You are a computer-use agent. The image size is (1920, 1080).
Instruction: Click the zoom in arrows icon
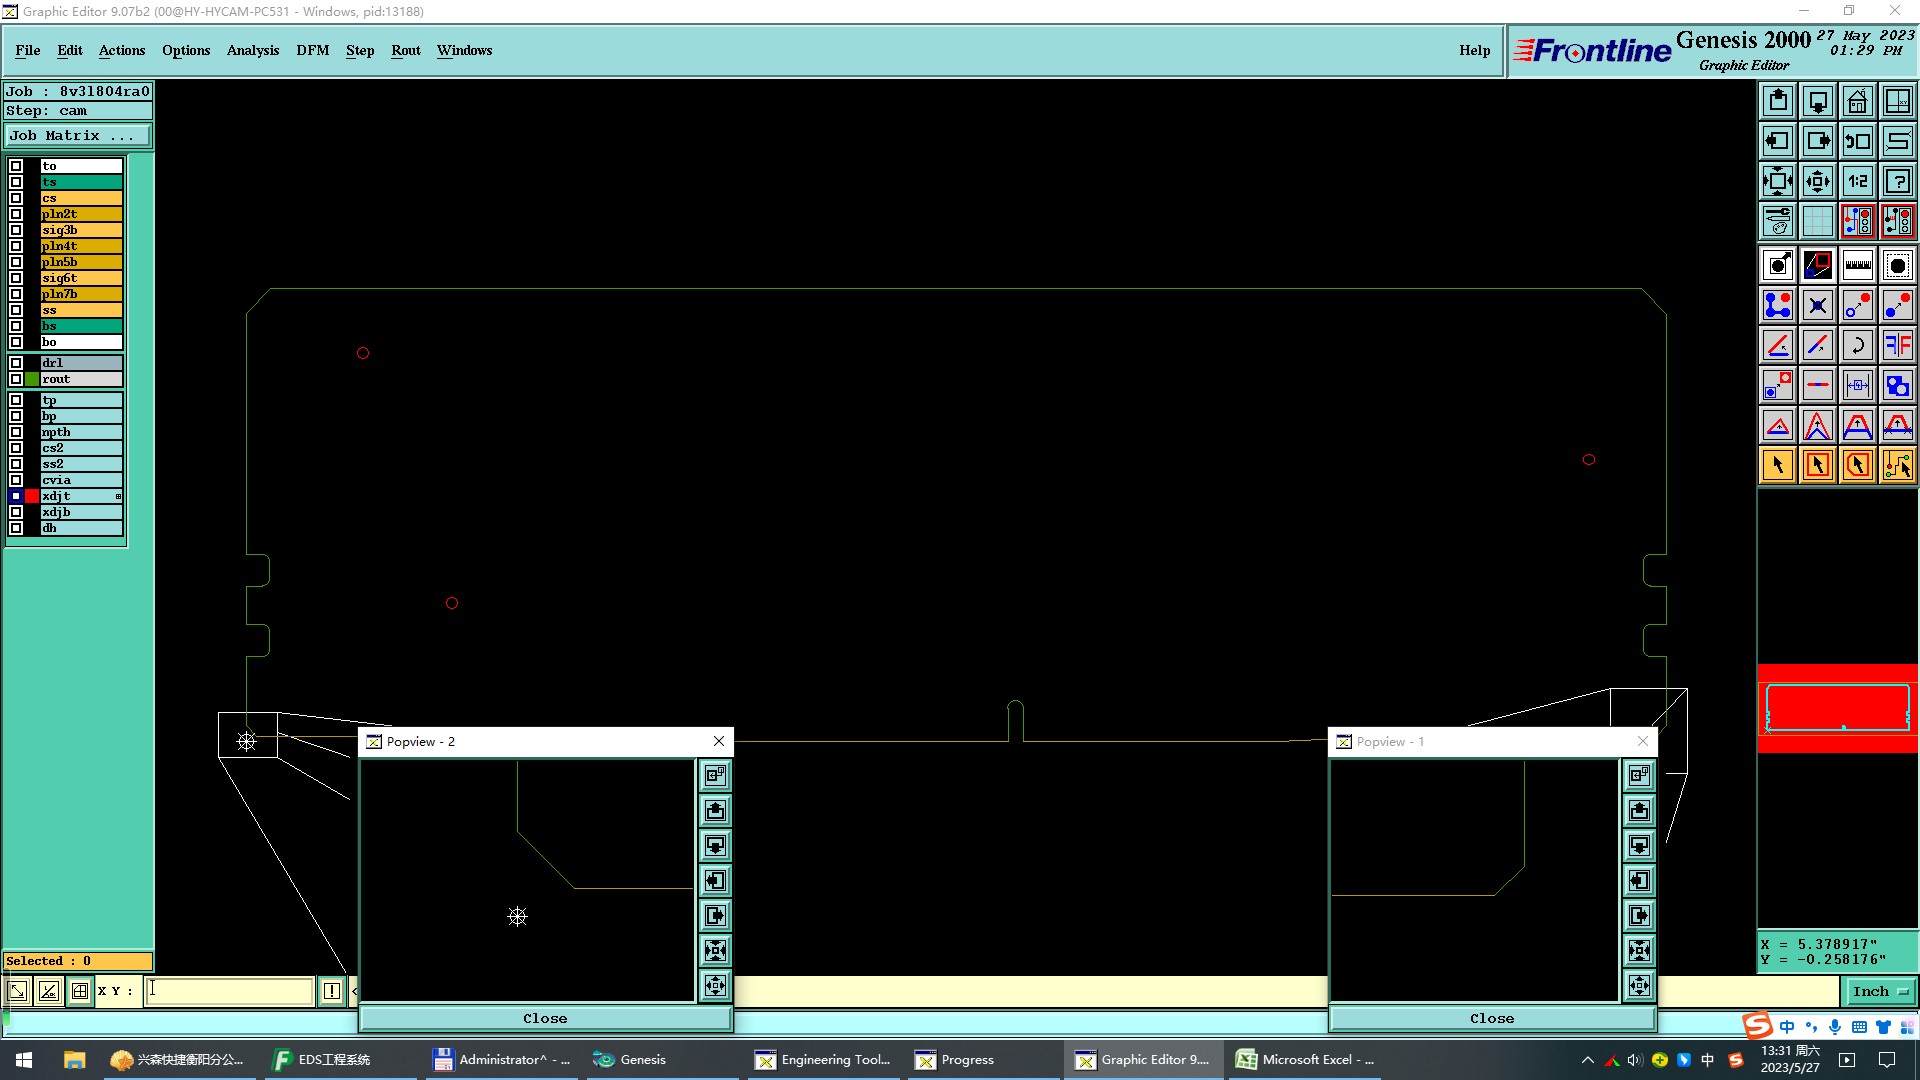(1778, 181)
